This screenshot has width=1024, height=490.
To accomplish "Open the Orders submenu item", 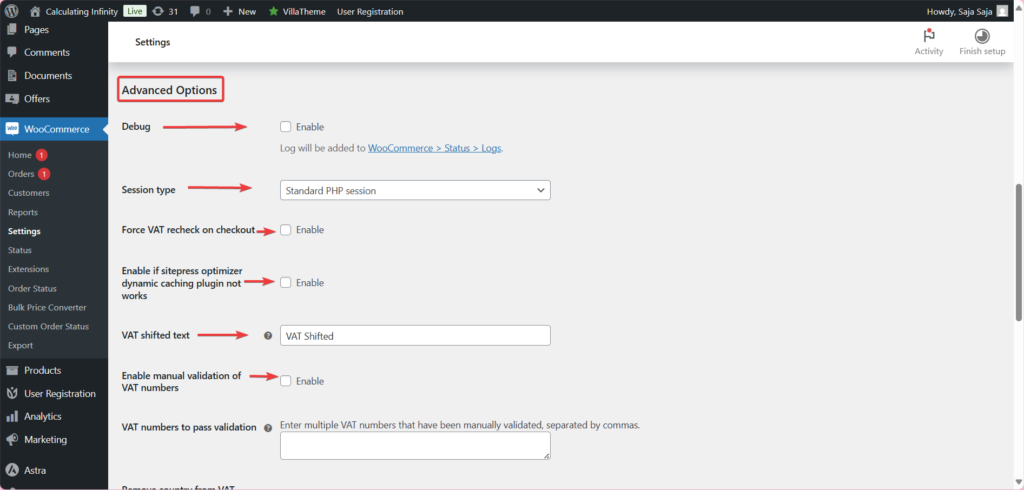I will point(21,174).
